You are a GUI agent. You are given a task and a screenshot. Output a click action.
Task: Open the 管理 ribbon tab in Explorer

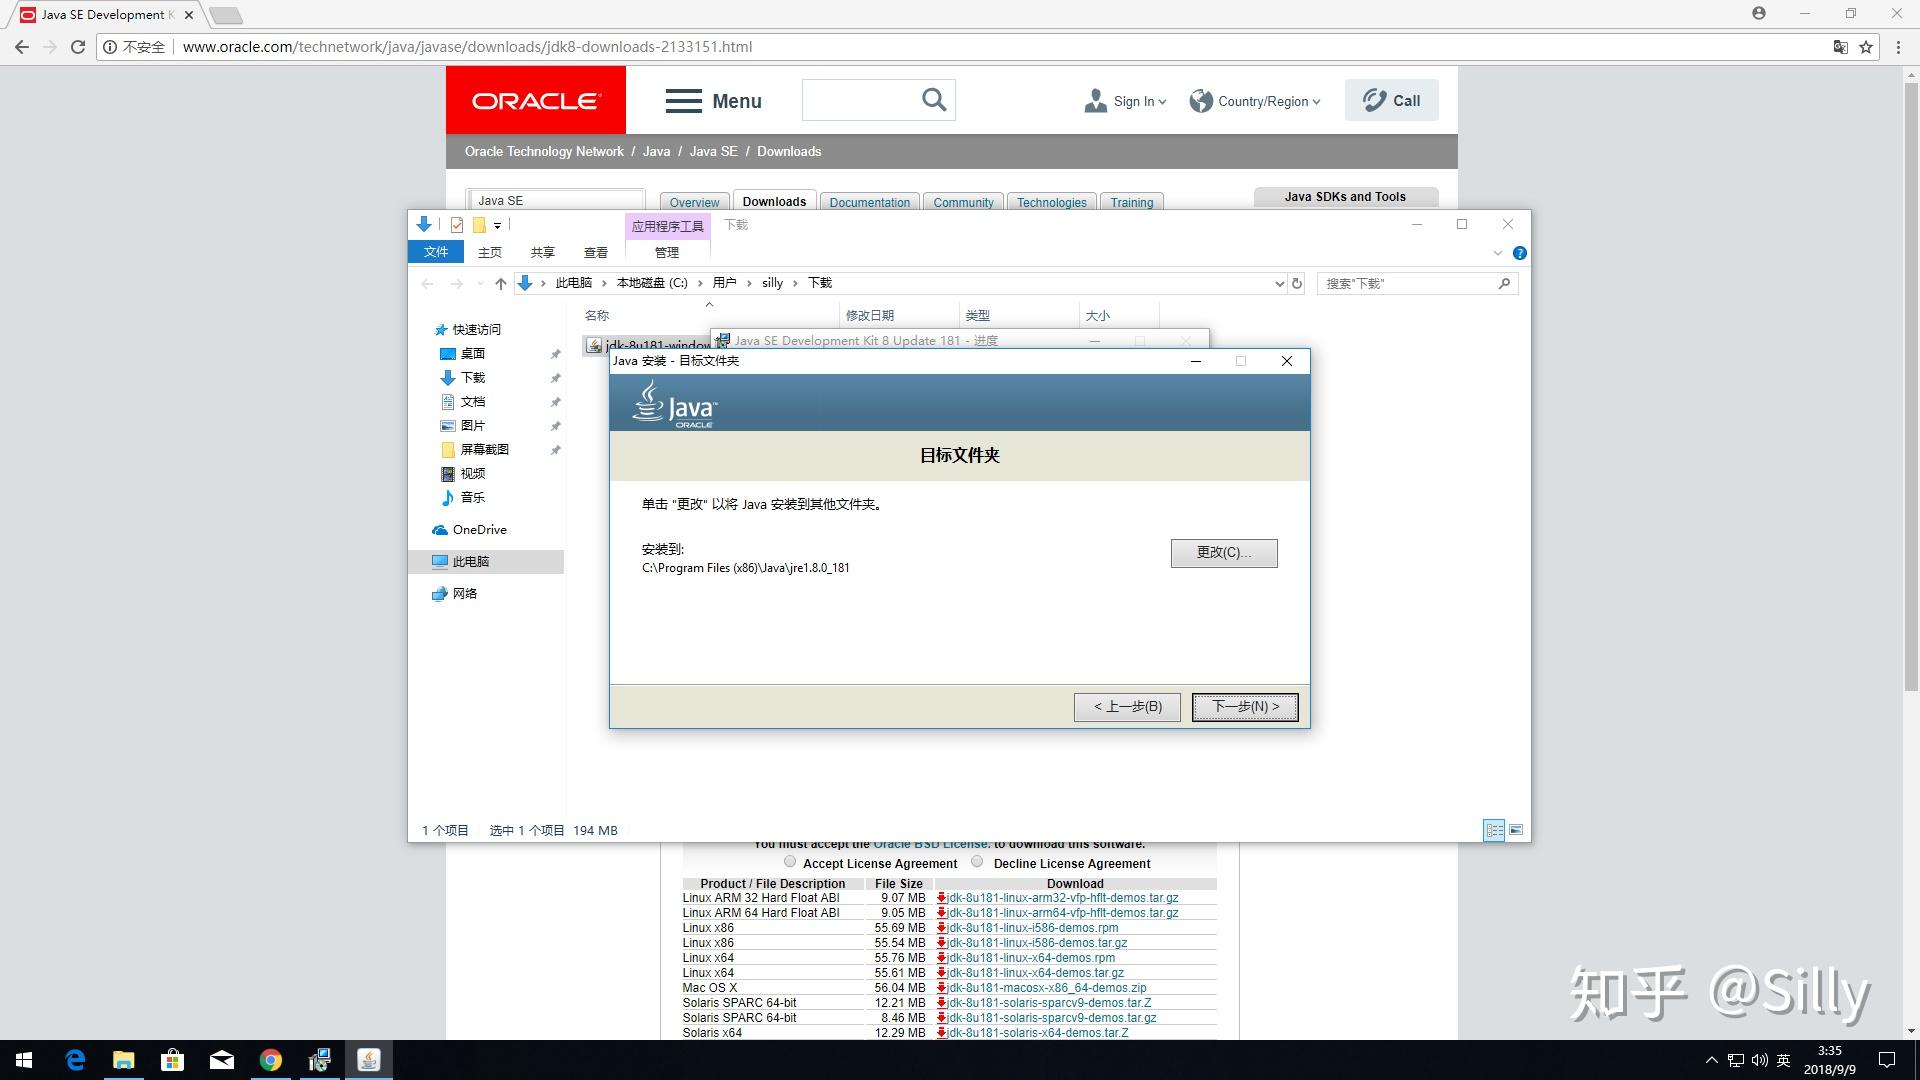(667, 253)
